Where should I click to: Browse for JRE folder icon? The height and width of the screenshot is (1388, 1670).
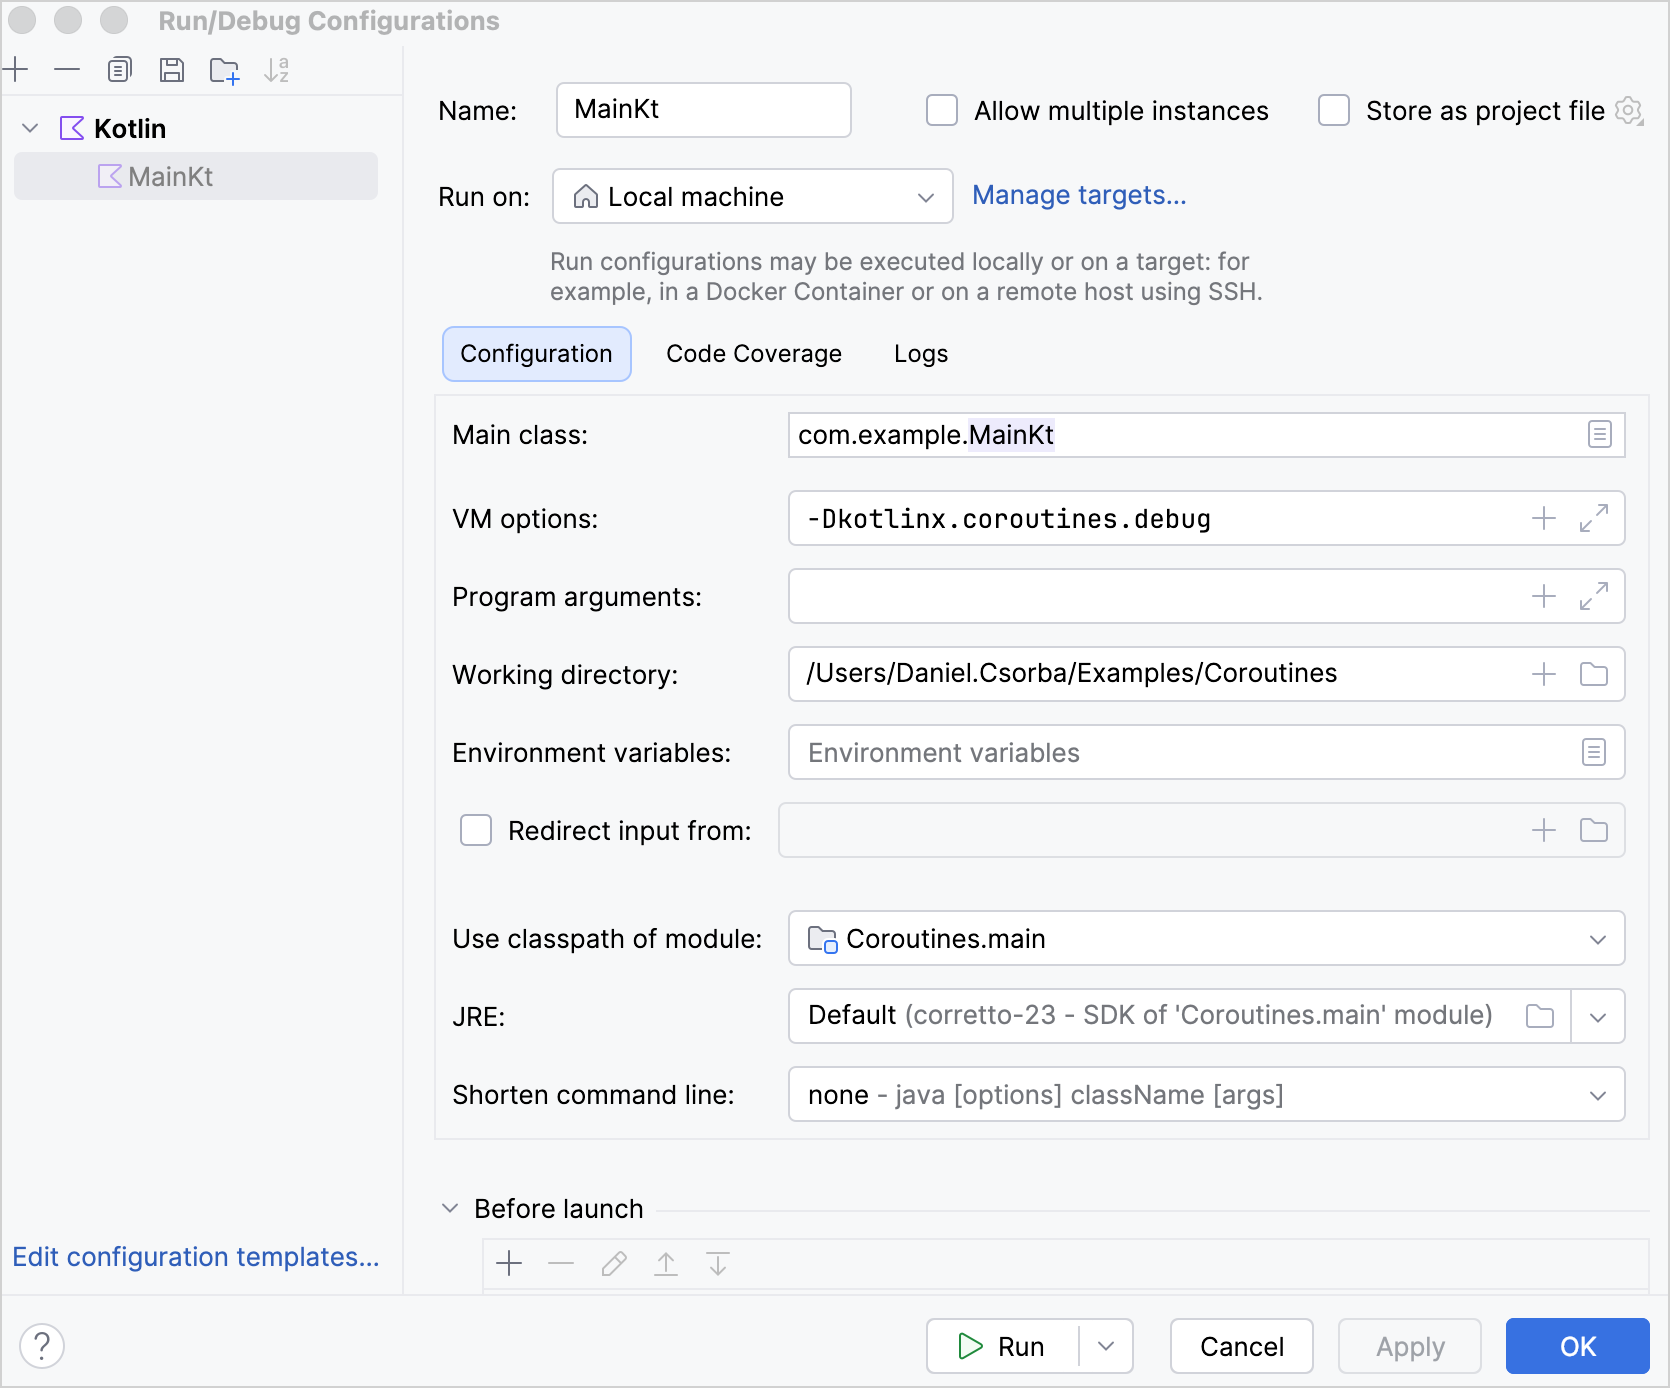pos(1540,1016)
